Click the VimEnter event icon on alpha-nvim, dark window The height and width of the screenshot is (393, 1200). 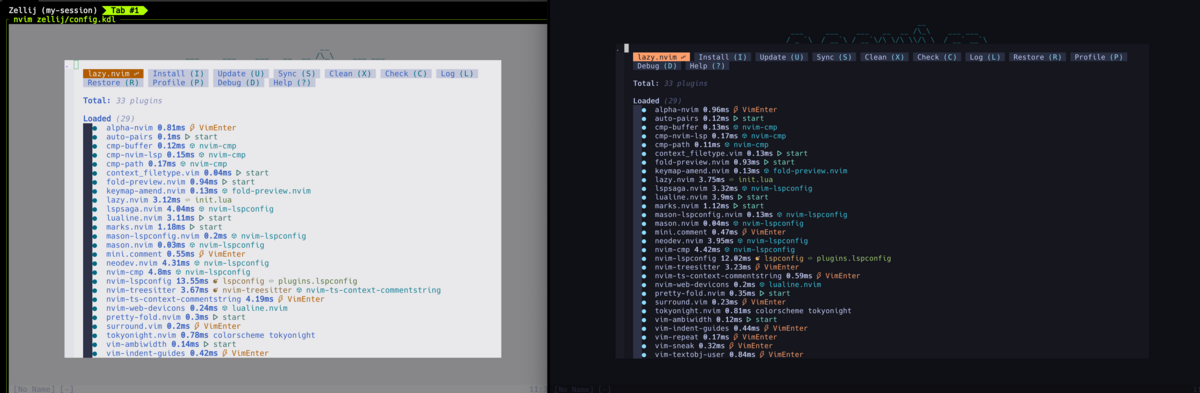(x=735, y=109)
